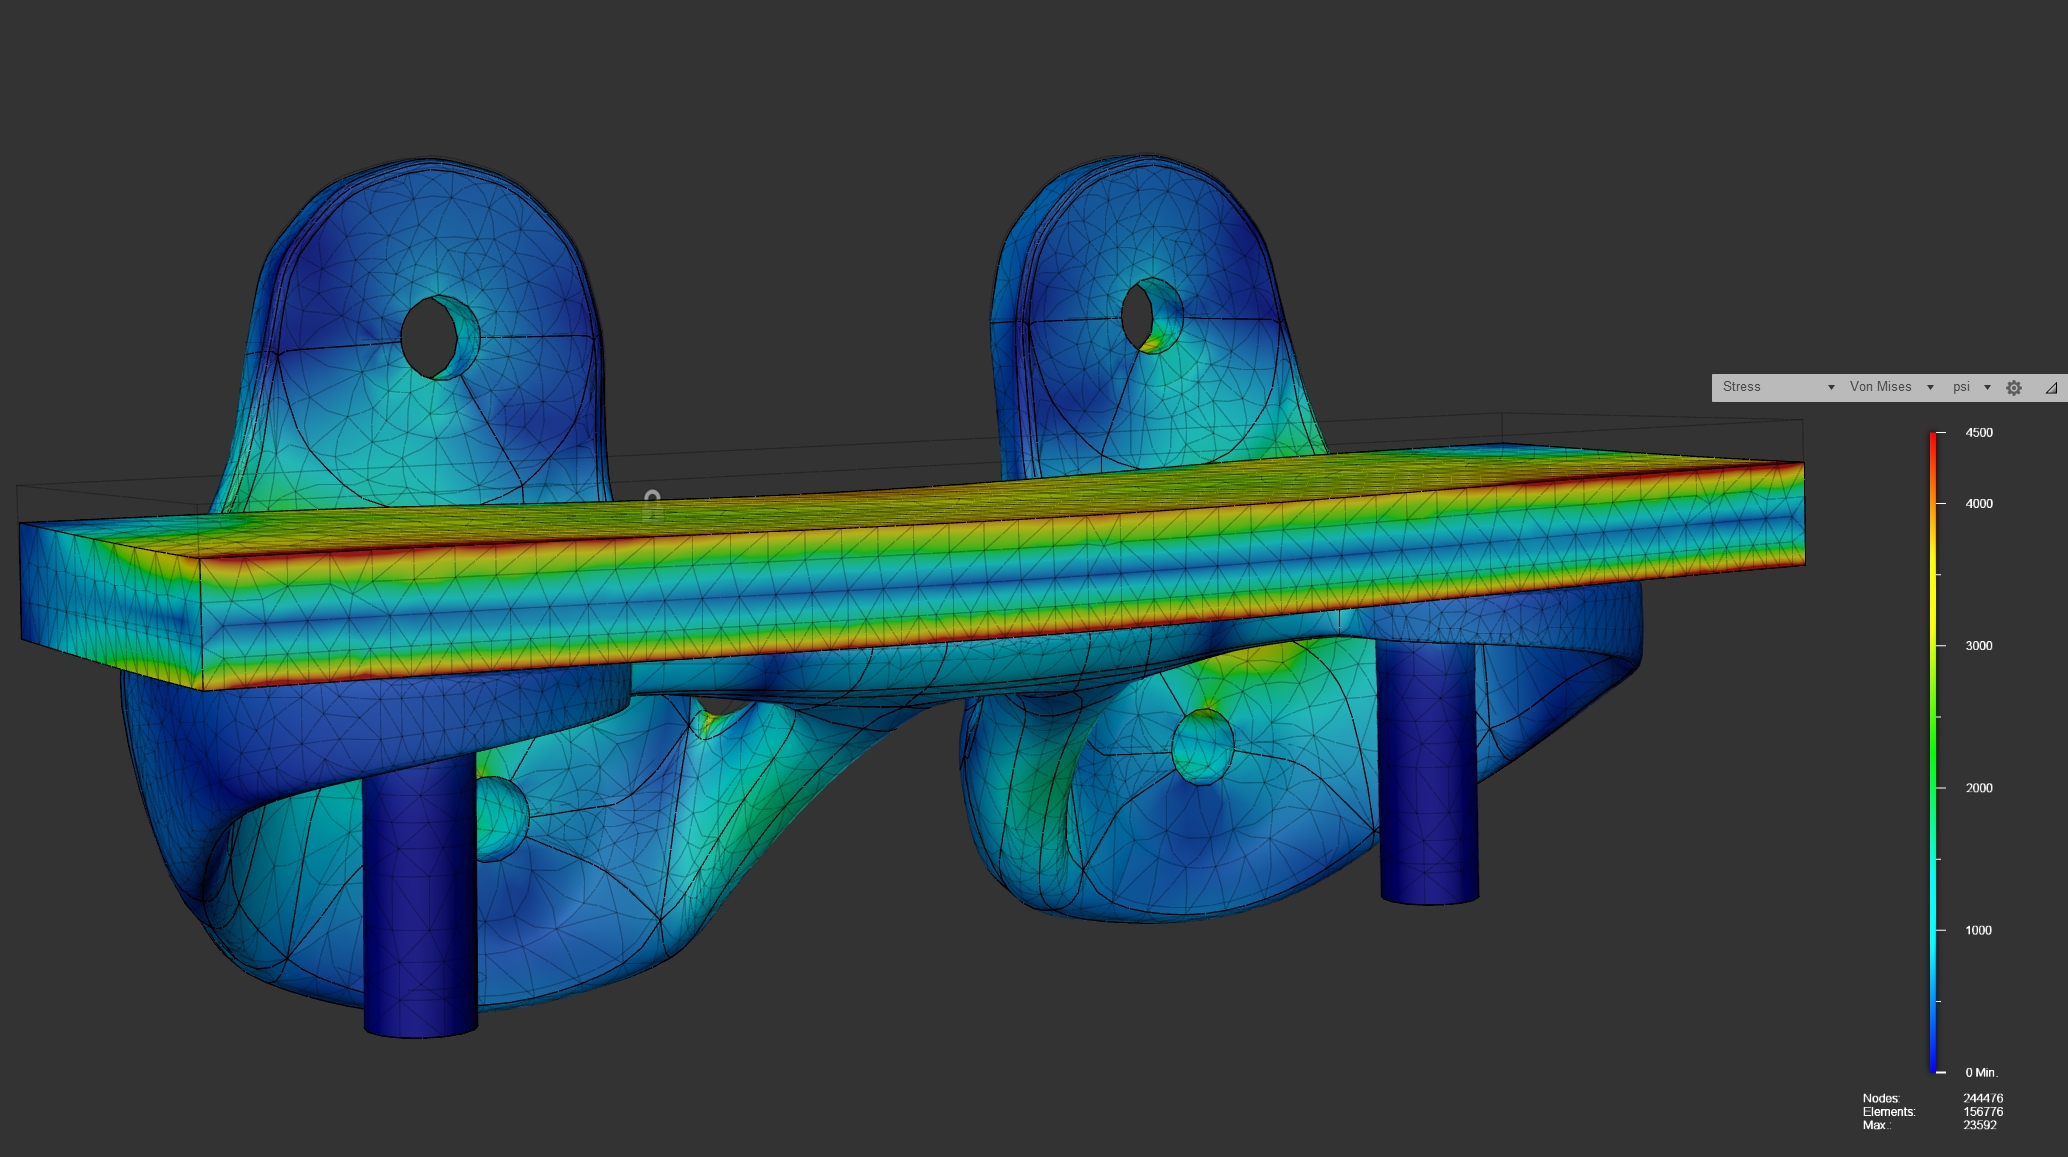Click the 3000 legend tick label
The image size is (2068, 1157).
click(1978, 646)
